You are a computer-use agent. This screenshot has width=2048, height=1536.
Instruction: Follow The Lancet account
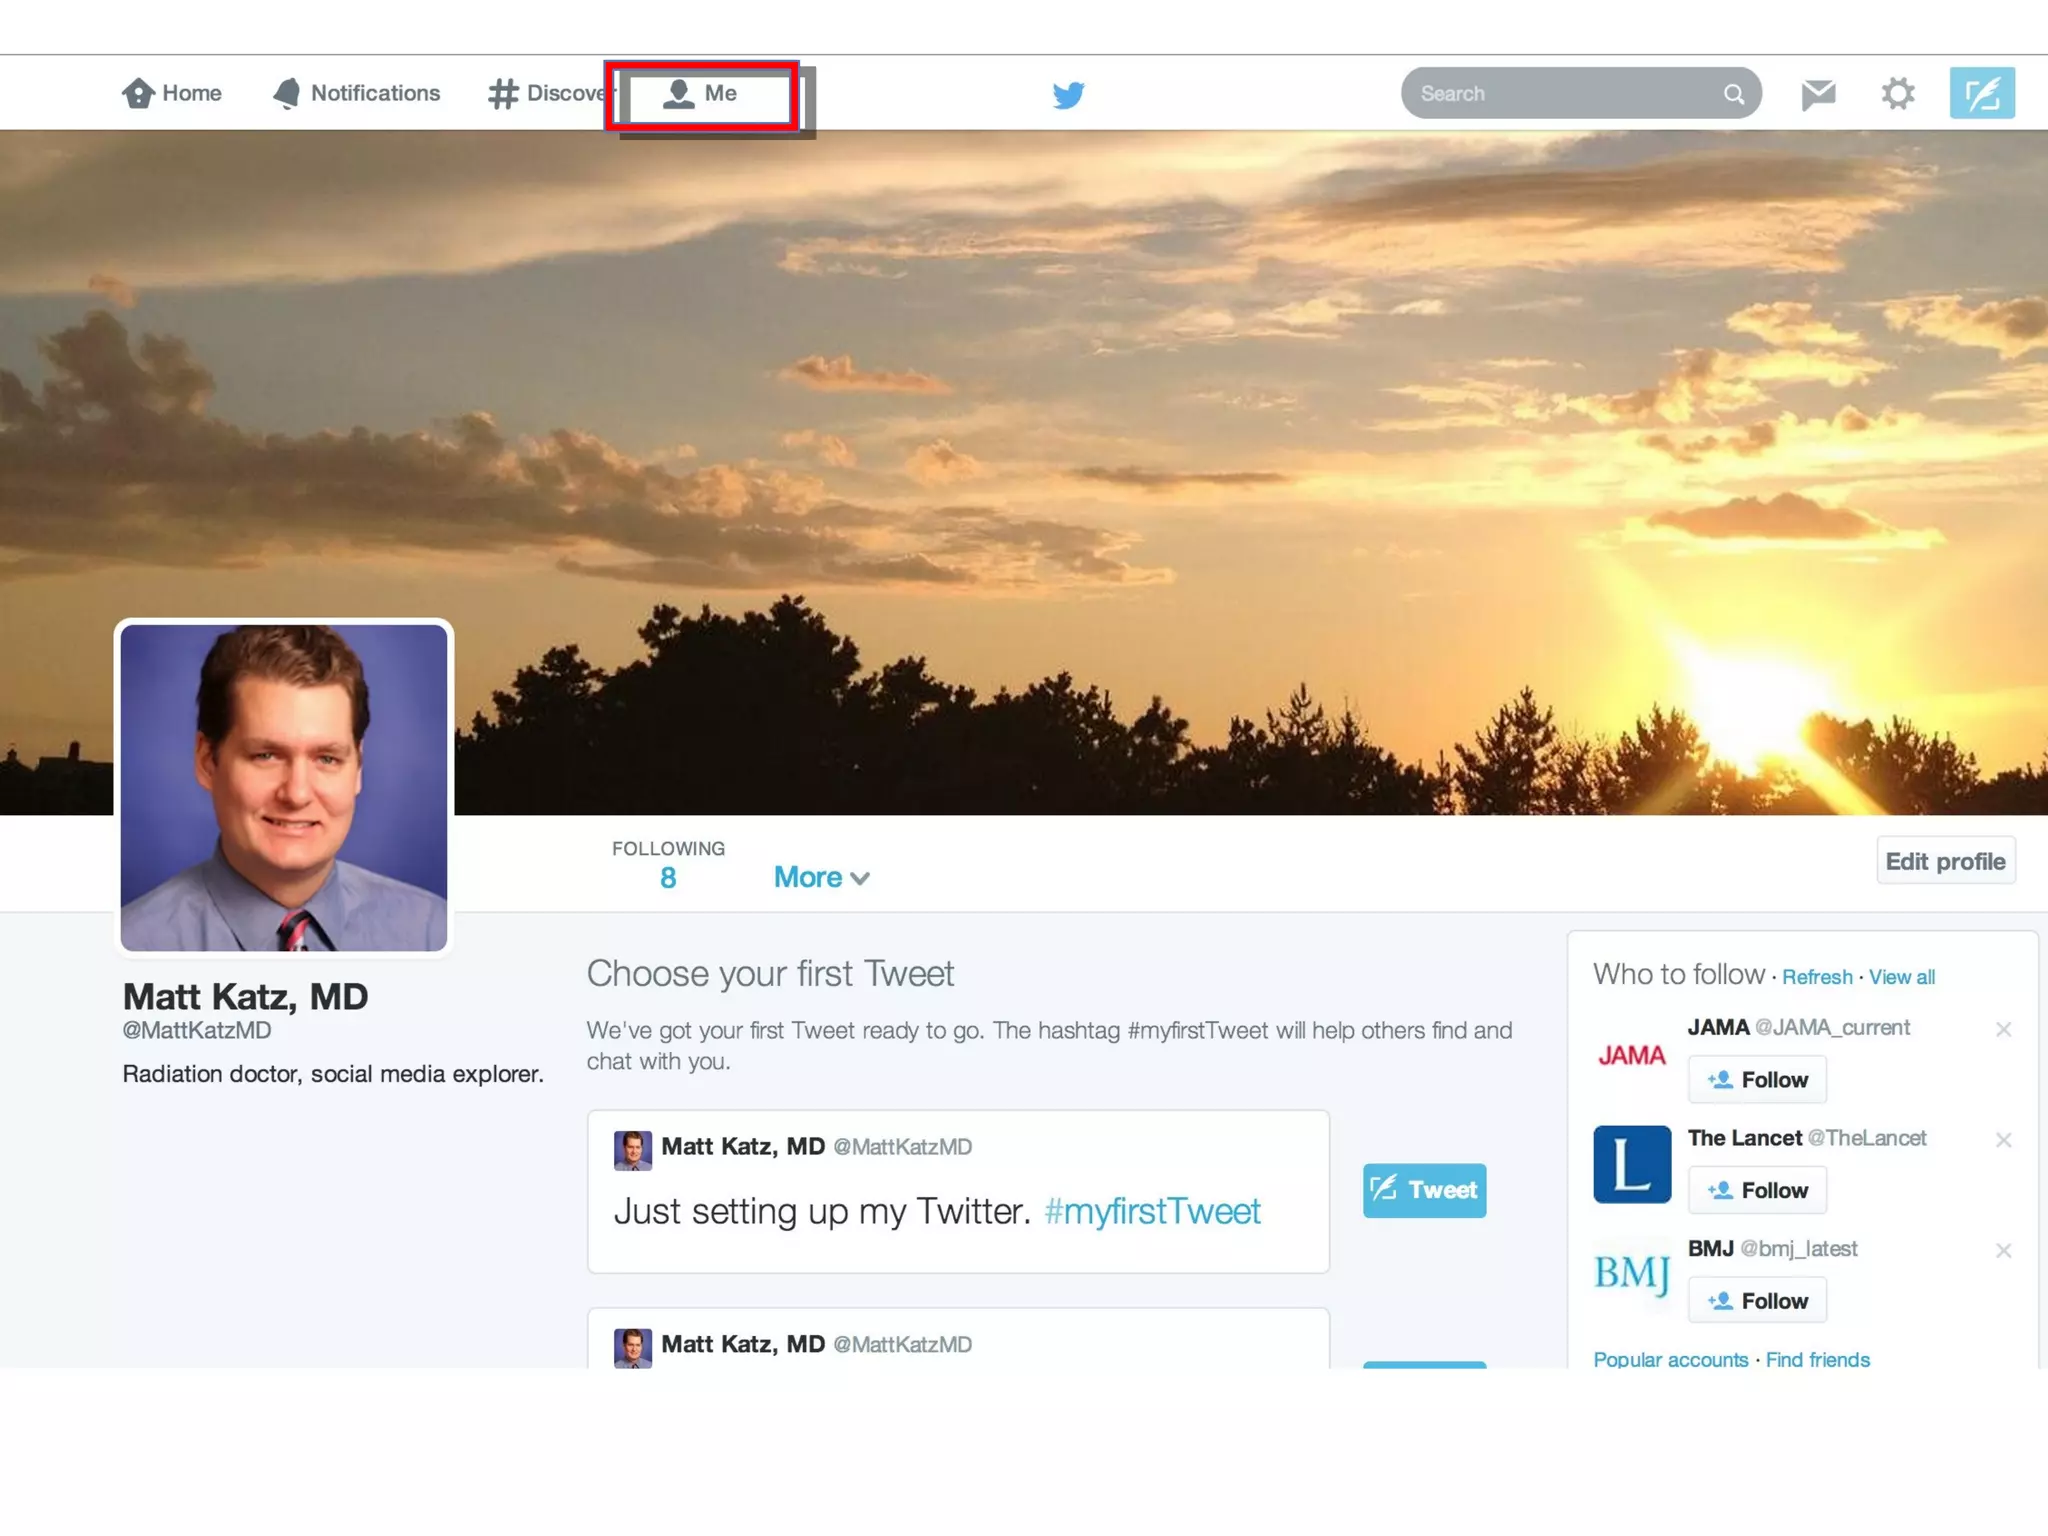[1757, 1190]
